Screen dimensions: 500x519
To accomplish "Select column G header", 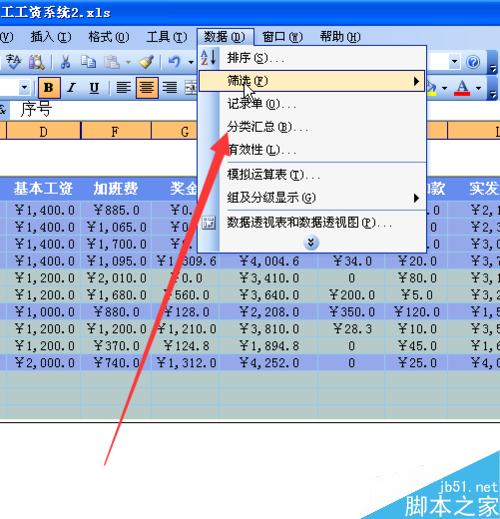I will (x=175, y=132).
